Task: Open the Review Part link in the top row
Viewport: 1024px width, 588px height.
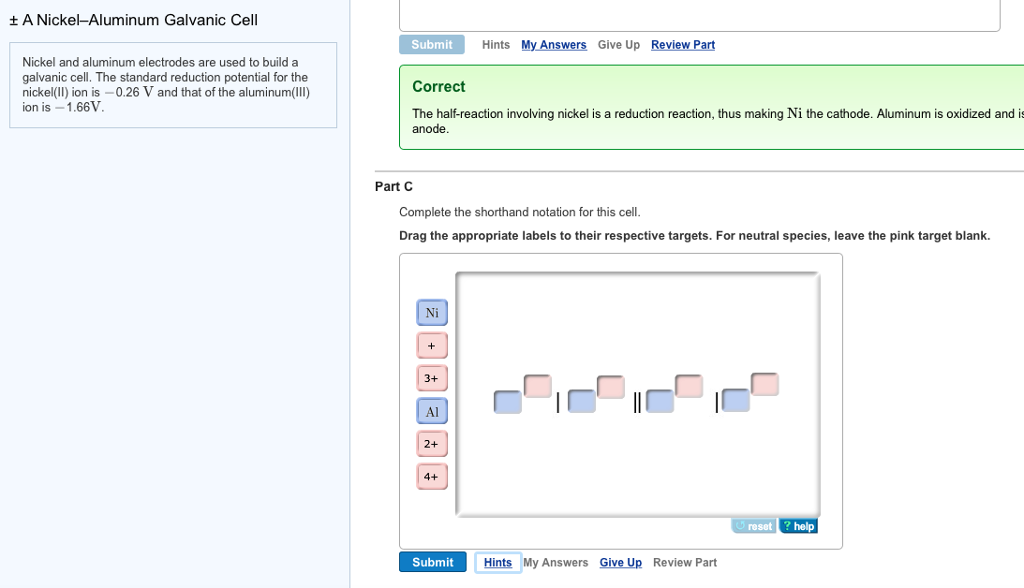Action: point(682,45)
